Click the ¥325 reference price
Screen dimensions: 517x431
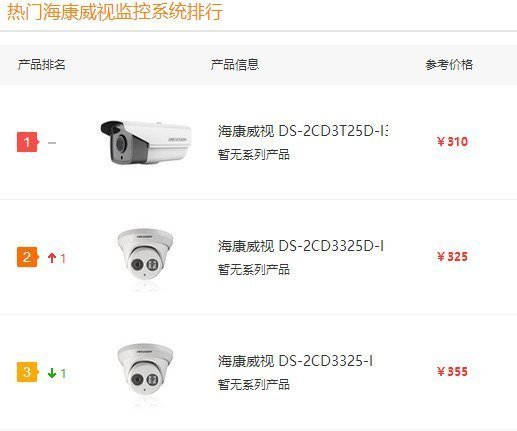pos(452,257)
